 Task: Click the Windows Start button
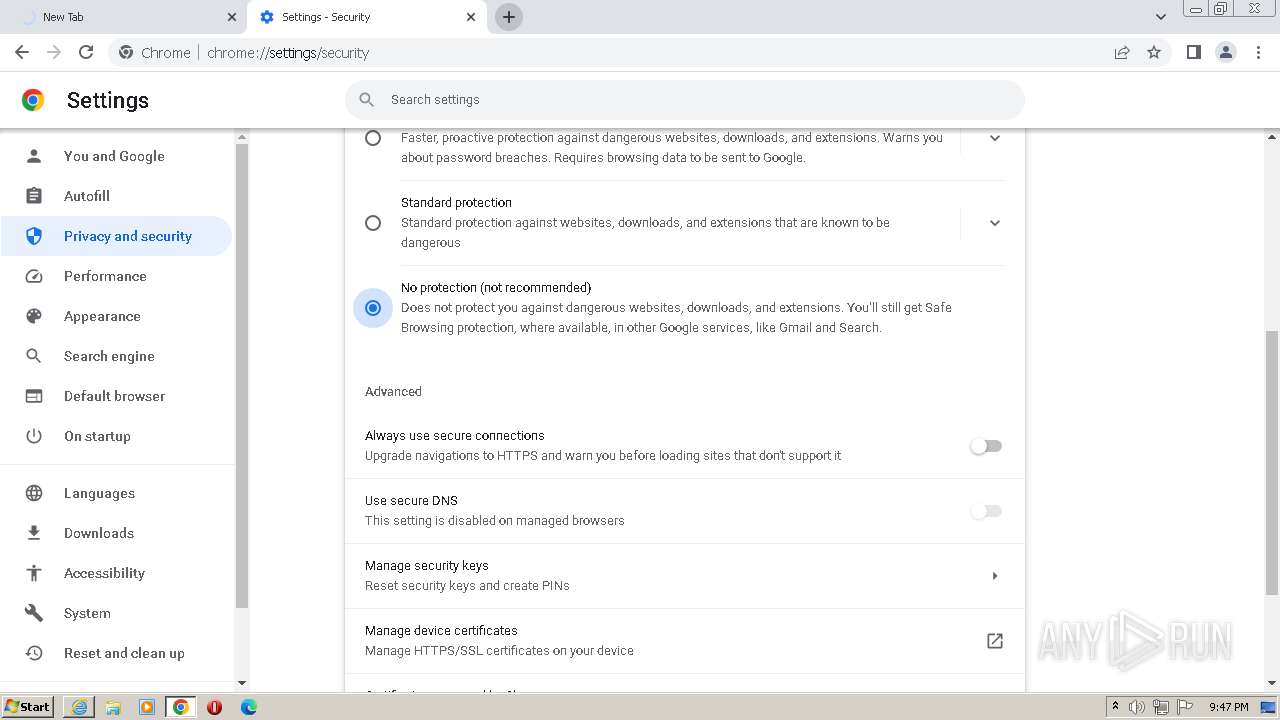[27, 707]
